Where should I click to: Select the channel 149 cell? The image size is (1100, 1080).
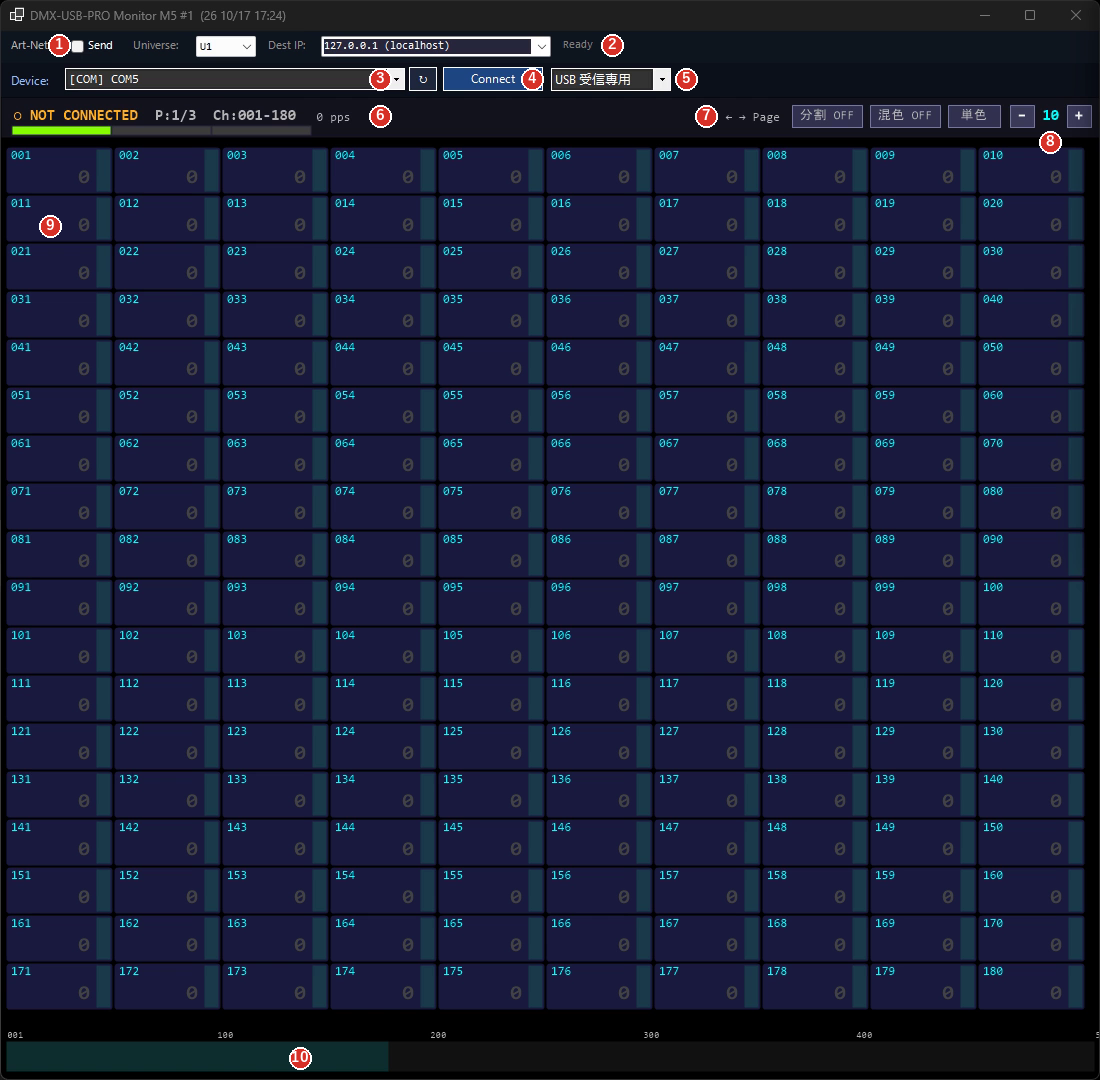[923, 842]
